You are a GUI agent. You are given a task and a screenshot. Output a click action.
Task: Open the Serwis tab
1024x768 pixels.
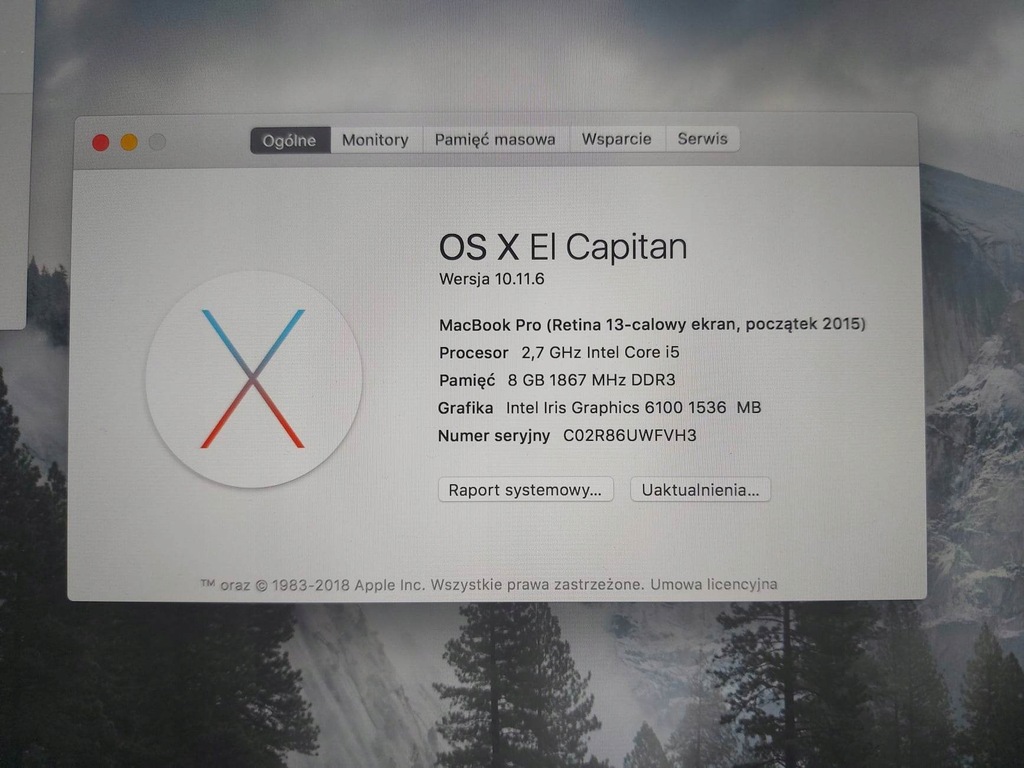[702, 138]
